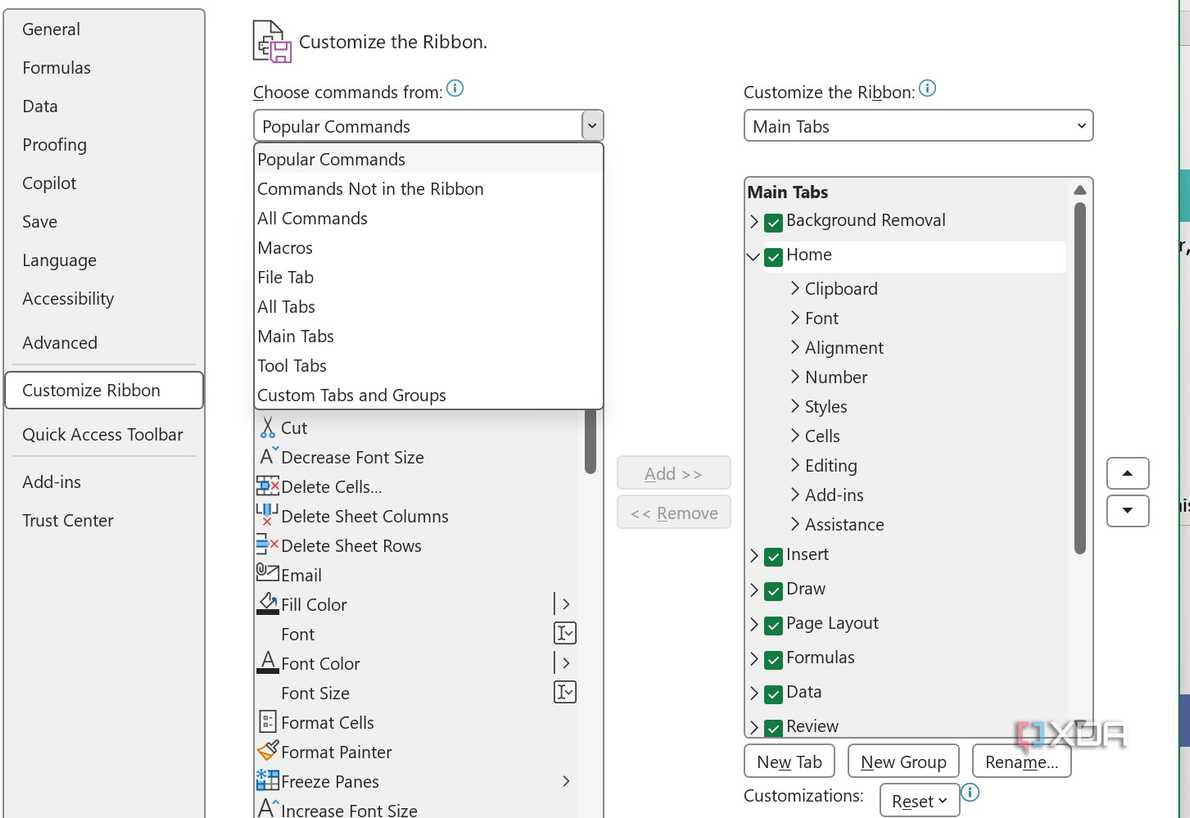Move selected tab up with arrow button
Image resolution: width=1190 pixels, height=818 pixels.
pos(1128,473)
